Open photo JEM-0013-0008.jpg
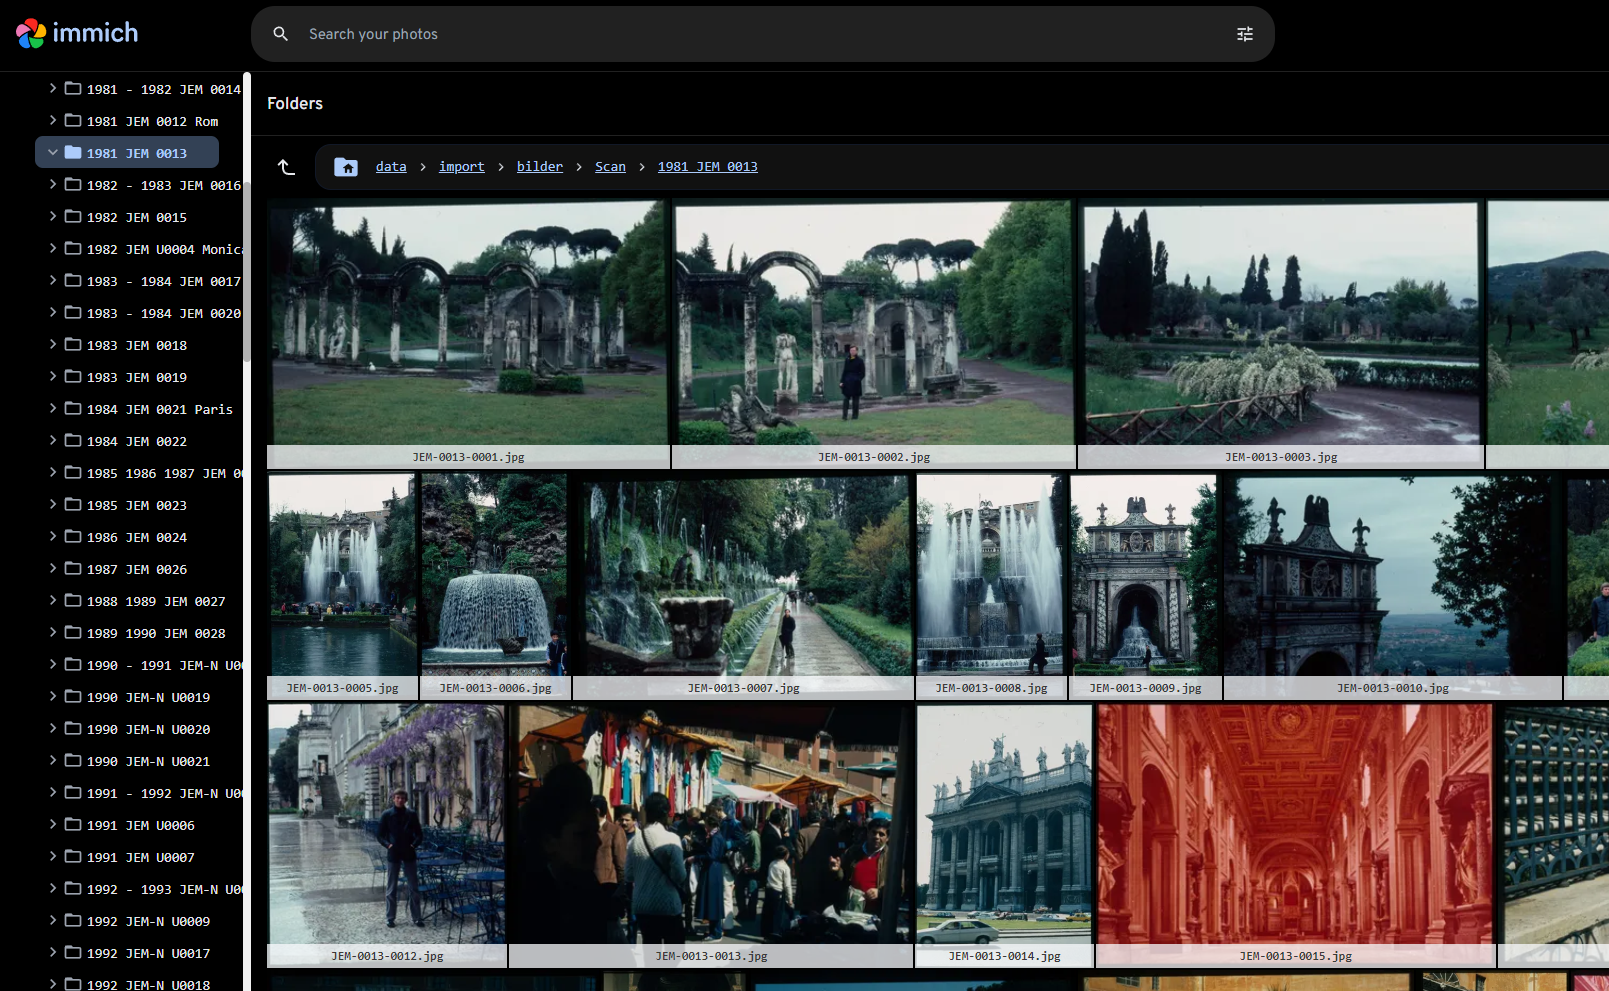The height and width of the screenshot is (991, 1609). pyautogui.click(x=991, y=586)
